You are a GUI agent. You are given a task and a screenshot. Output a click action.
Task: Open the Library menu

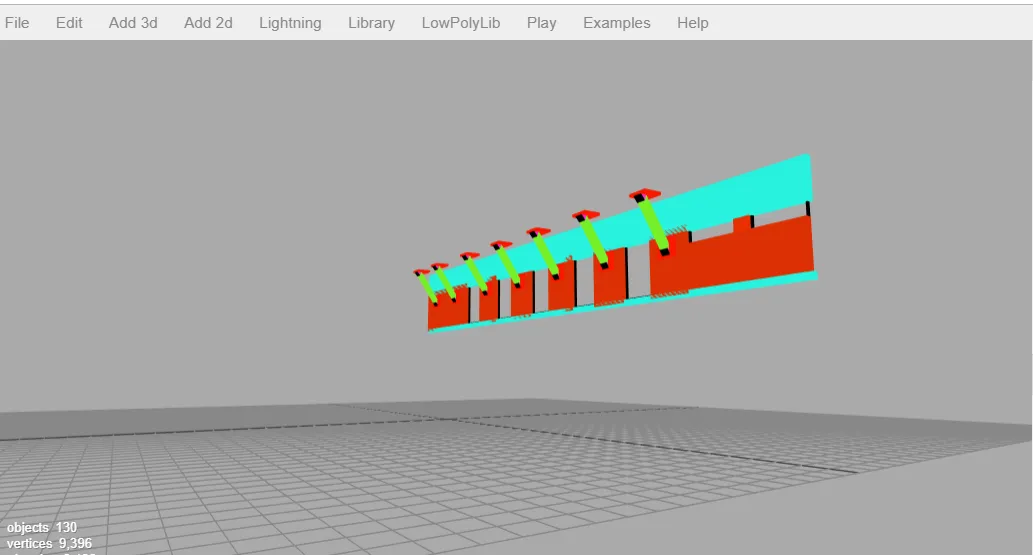372,23
